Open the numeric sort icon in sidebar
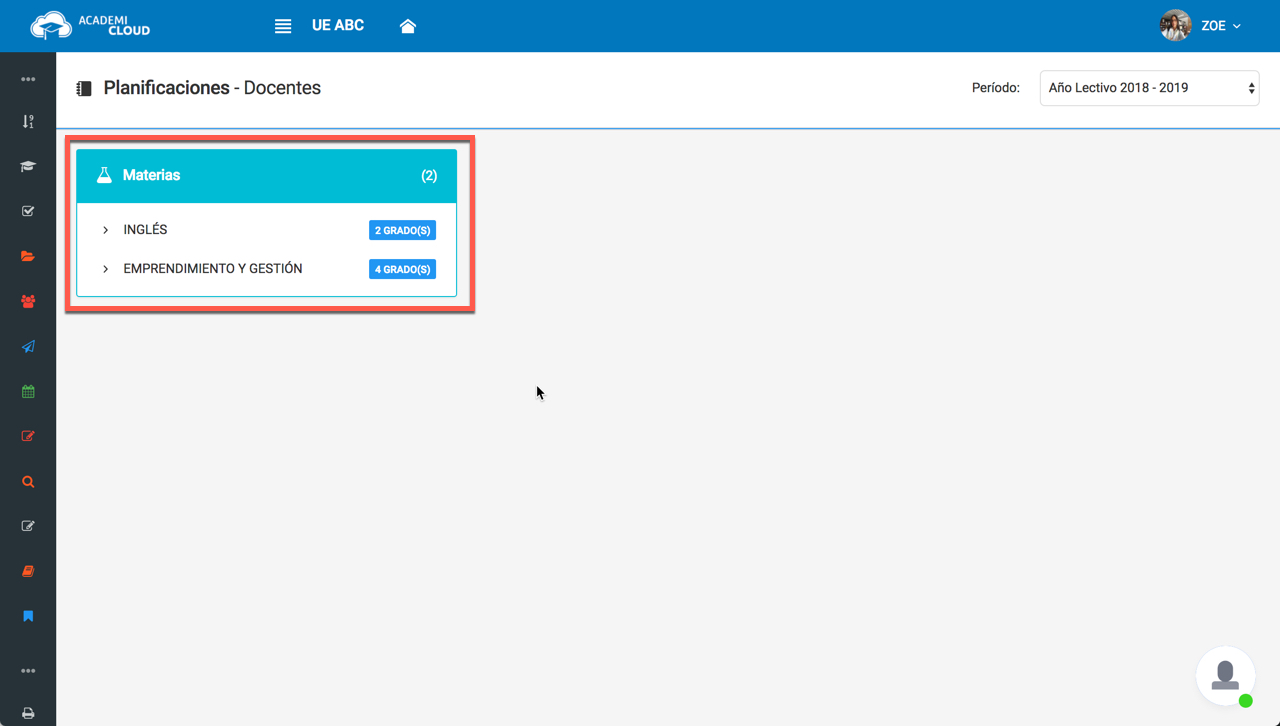 tap(28, 122)
